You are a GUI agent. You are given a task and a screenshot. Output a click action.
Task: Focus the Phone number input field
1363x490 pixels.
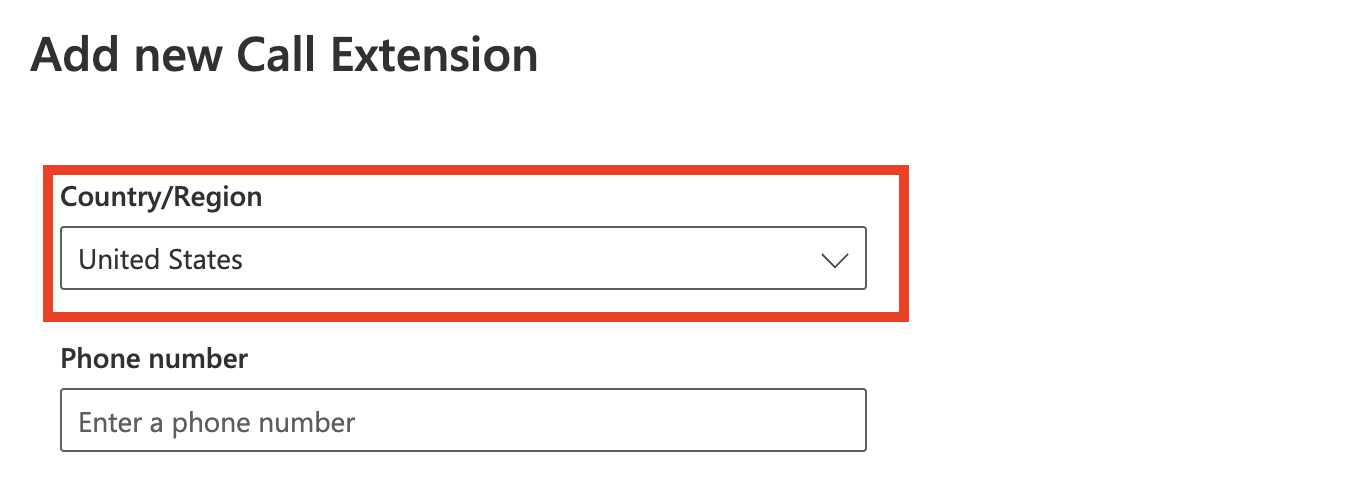(x=463, y=421)
